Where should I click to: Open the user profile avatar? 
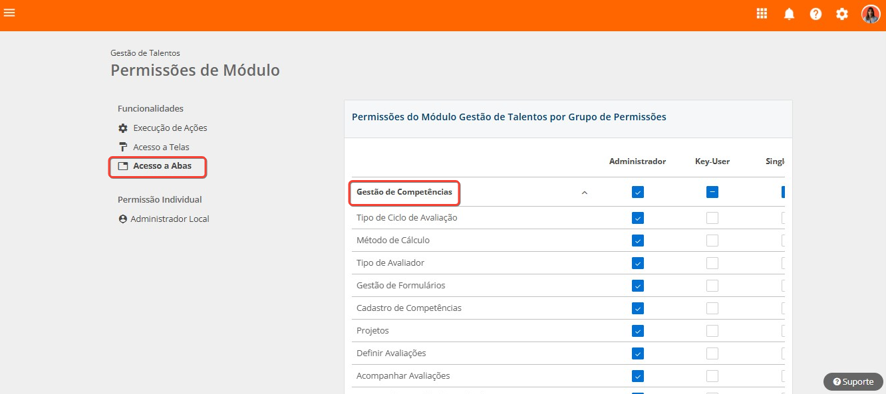[870, 14]
